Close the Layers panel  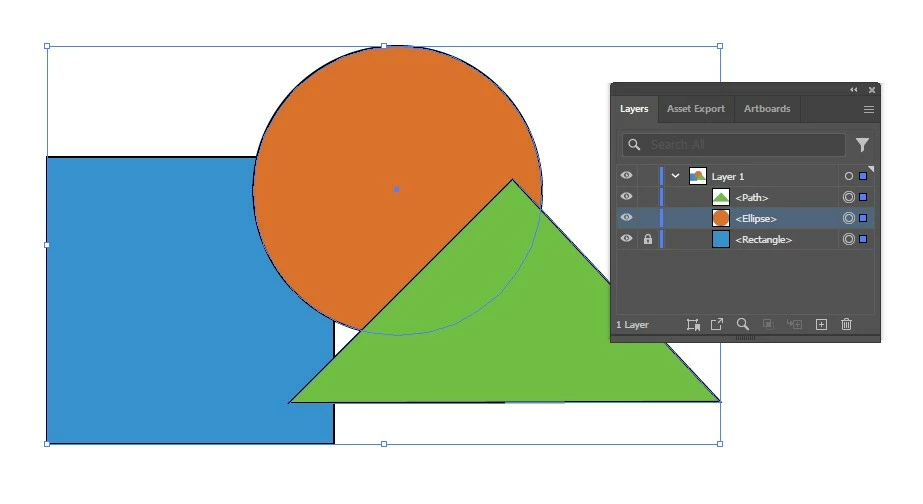point(872,90)
